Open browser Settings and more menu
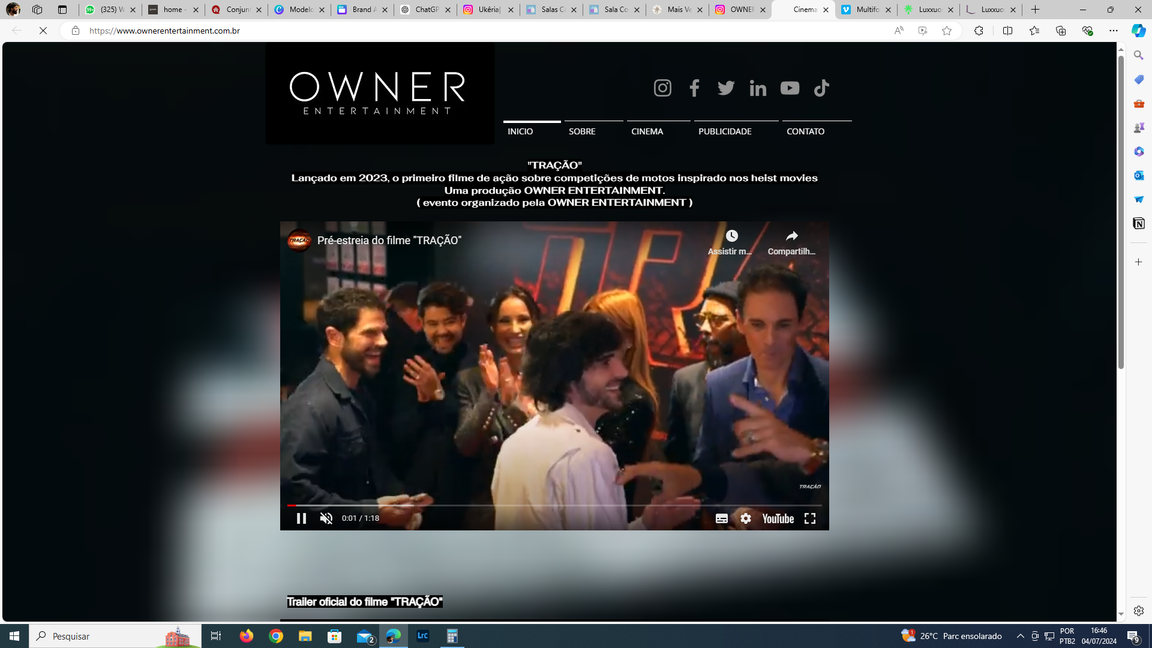The width and height of the screenshot is (1152, 648). click(1114, 31)
